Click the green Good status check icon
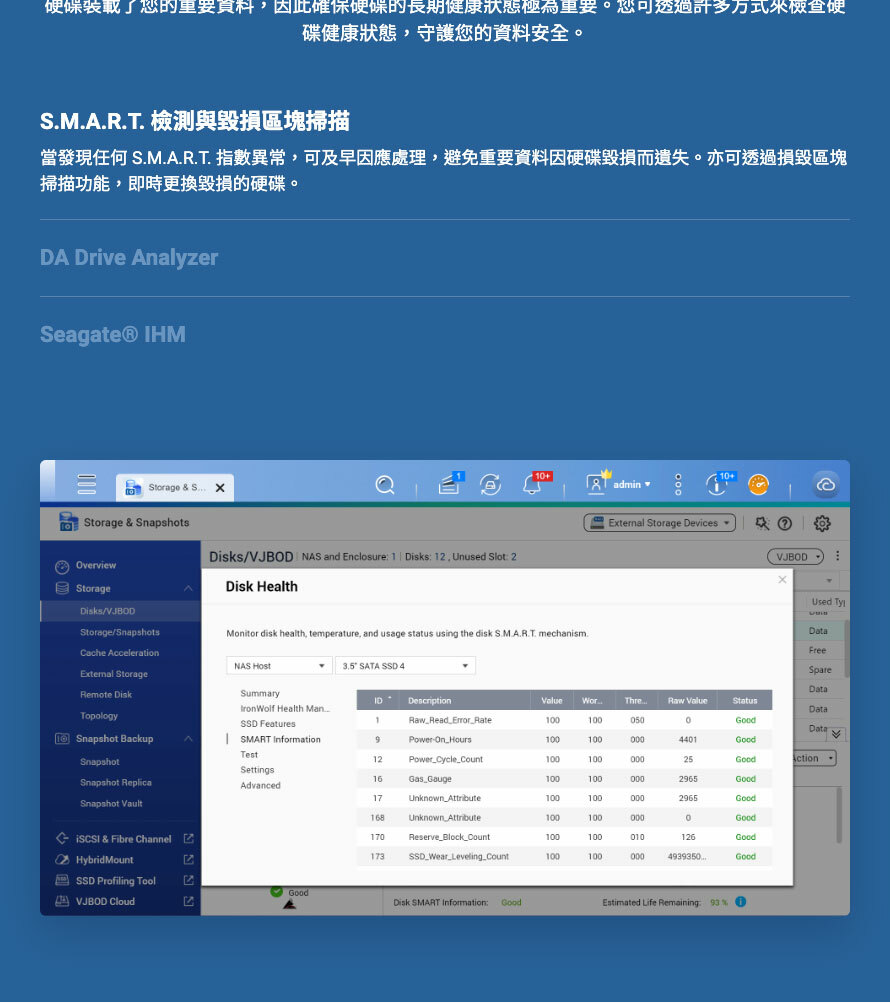This screenshot has width=890, height=1003. (276, 891)
